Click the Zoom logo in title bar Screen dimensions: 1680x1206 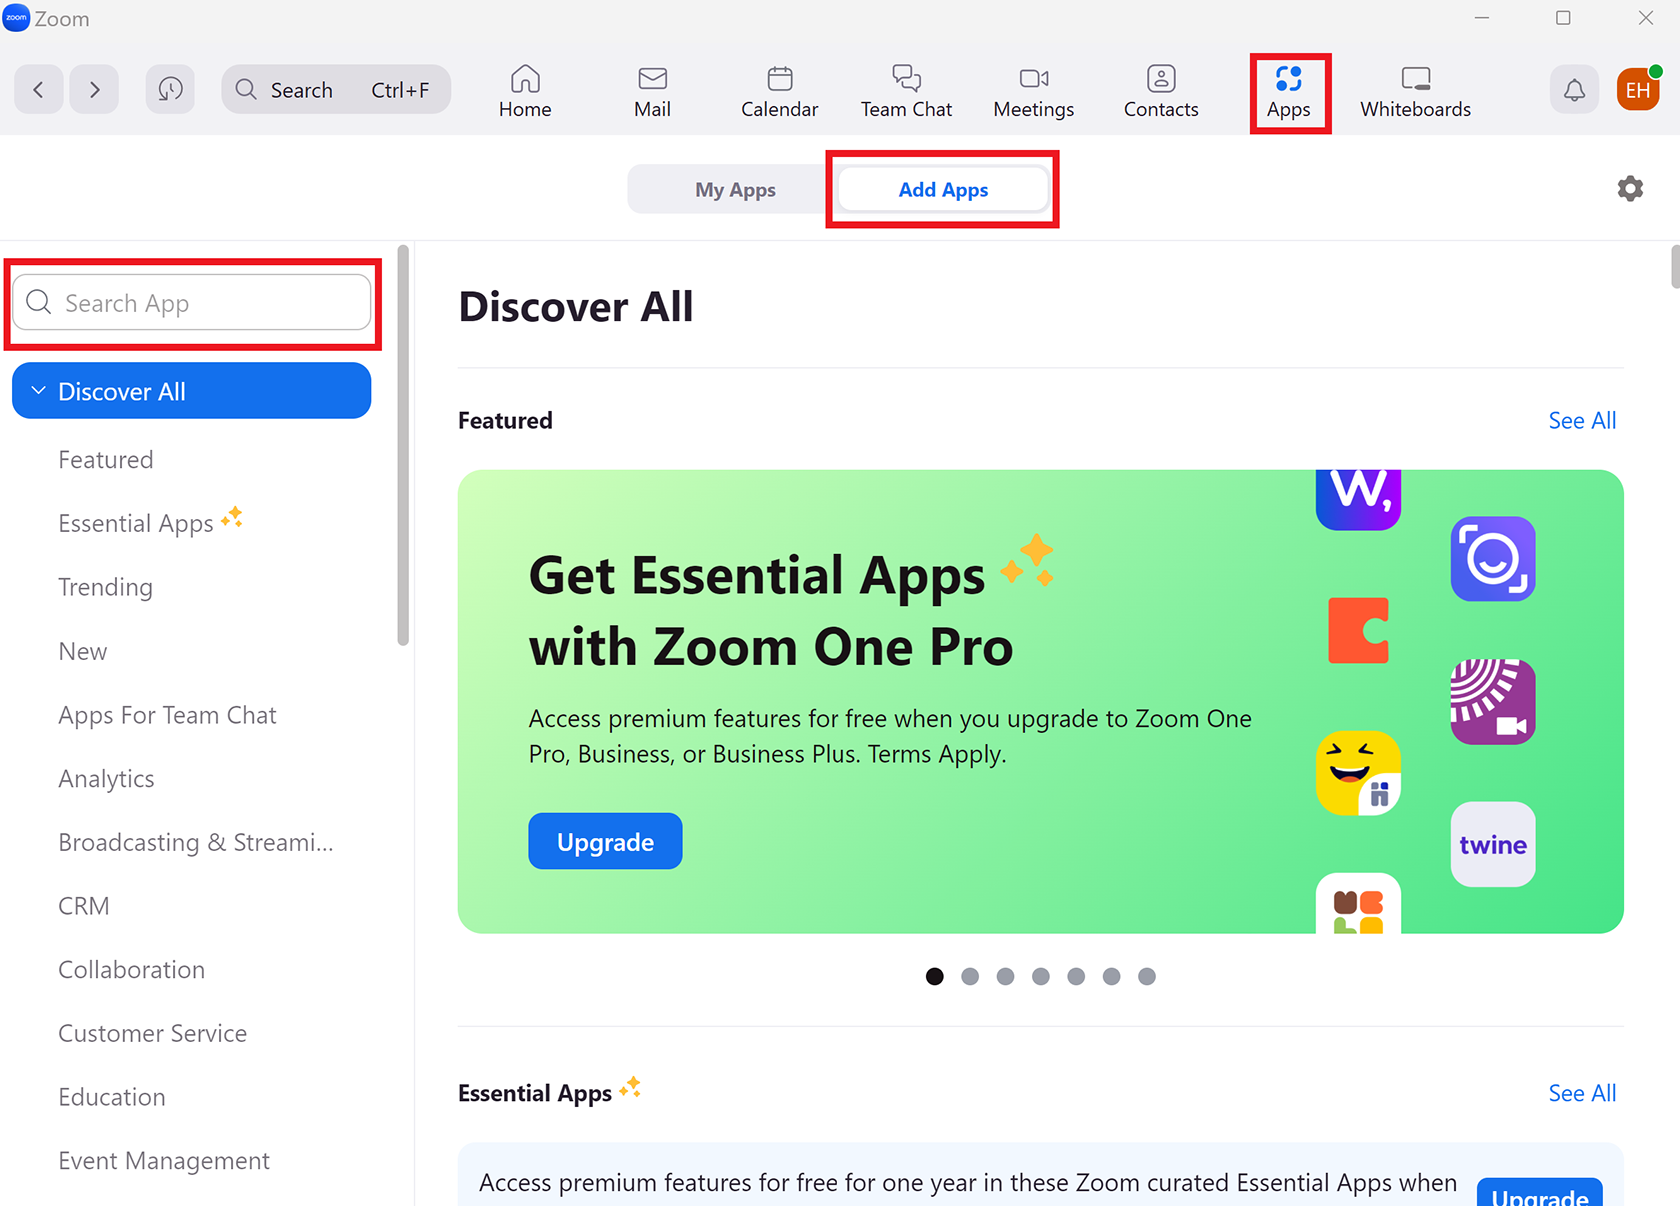point(16,18)
